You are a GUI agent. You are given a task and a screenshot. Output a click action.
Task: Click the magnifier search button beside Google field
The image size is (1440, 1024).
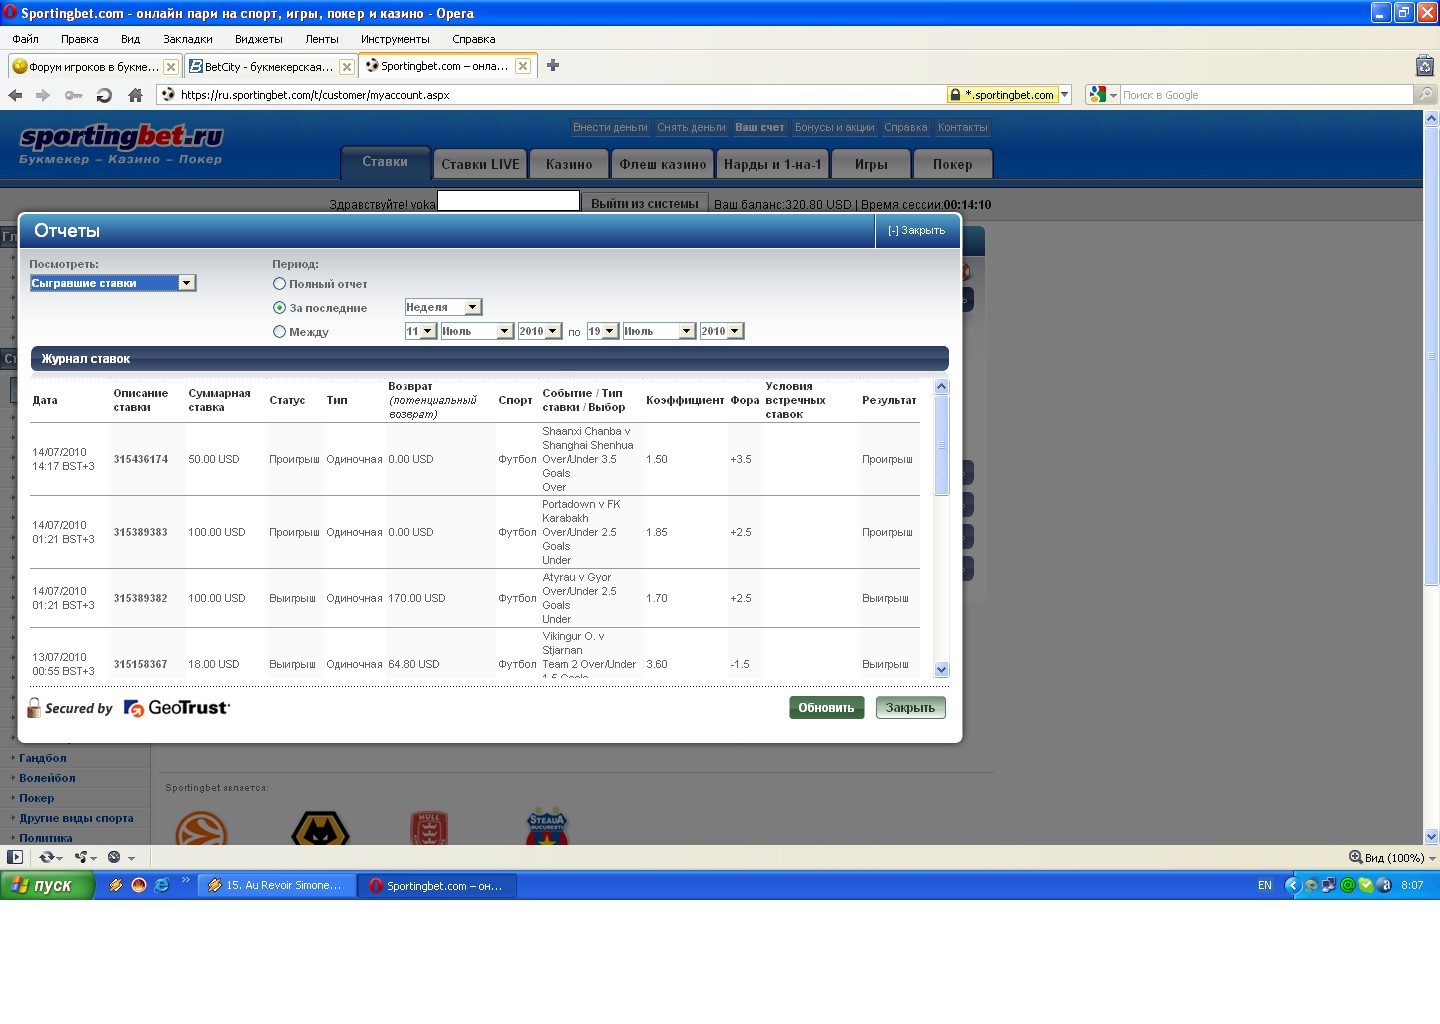[1426, 95]
